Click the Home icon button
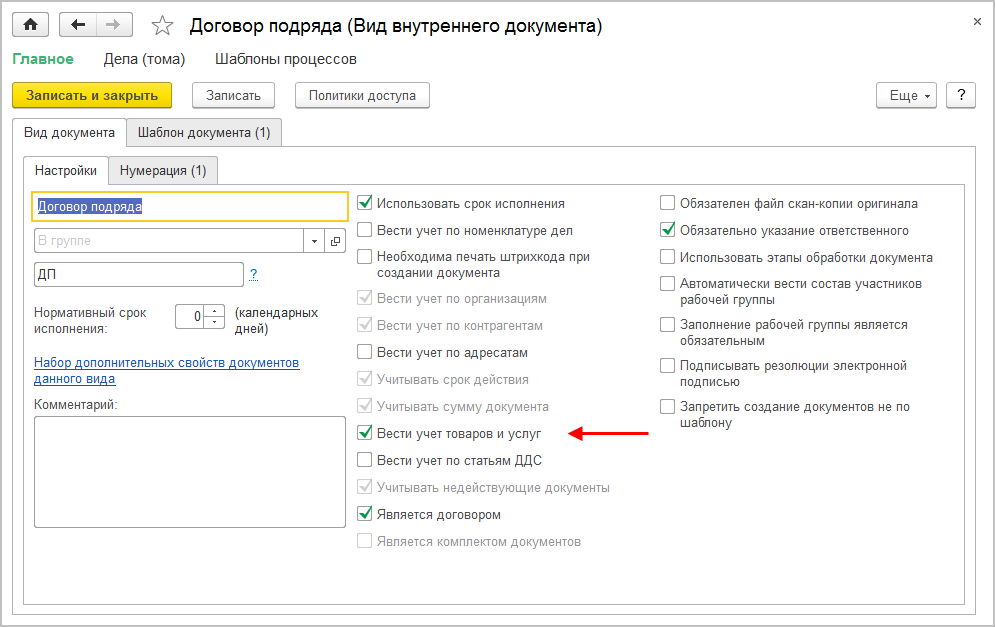Screen dimensions: 995x627 click(30, 25)
